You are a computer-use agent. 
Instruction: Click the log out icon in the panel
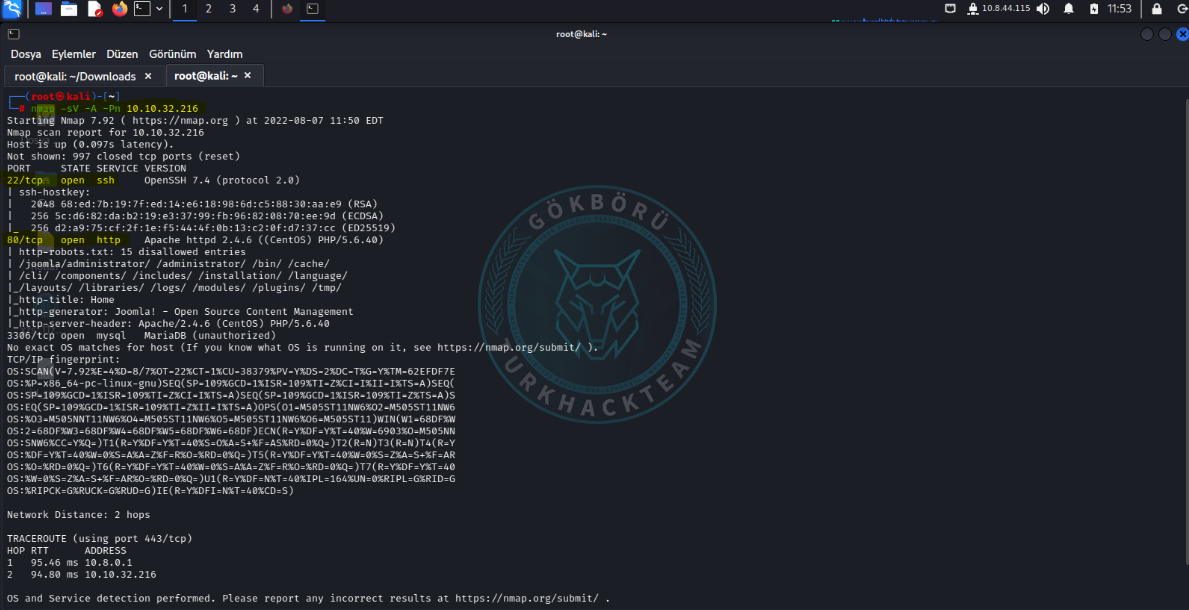click(1181, 9)
